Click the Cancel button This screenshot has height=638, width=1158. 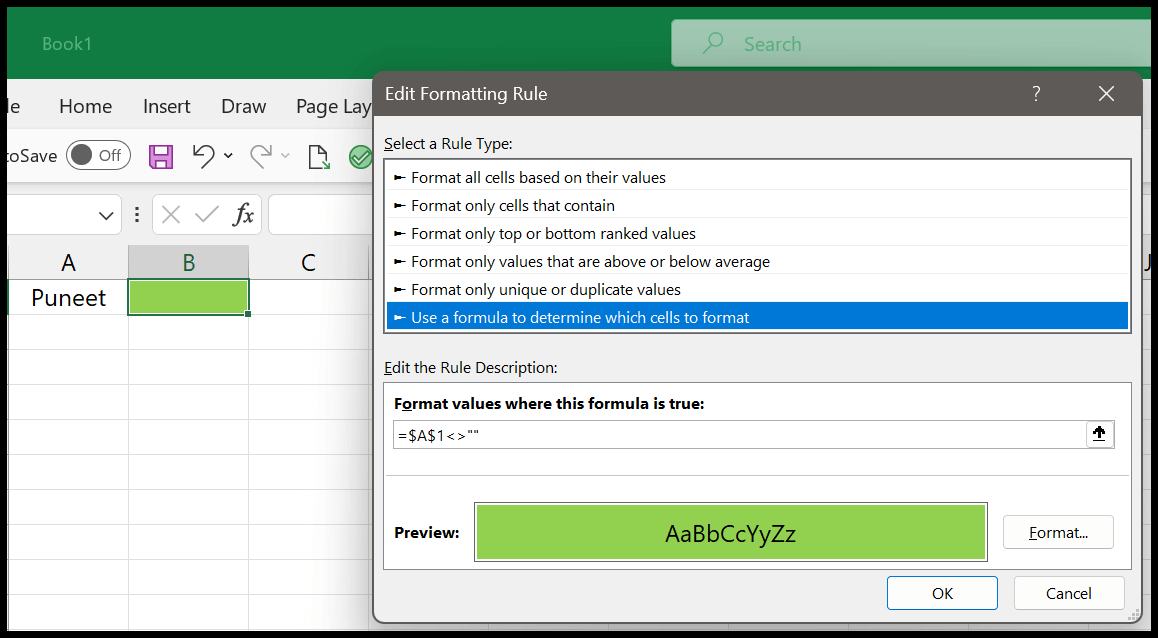tap(1068, 593)
